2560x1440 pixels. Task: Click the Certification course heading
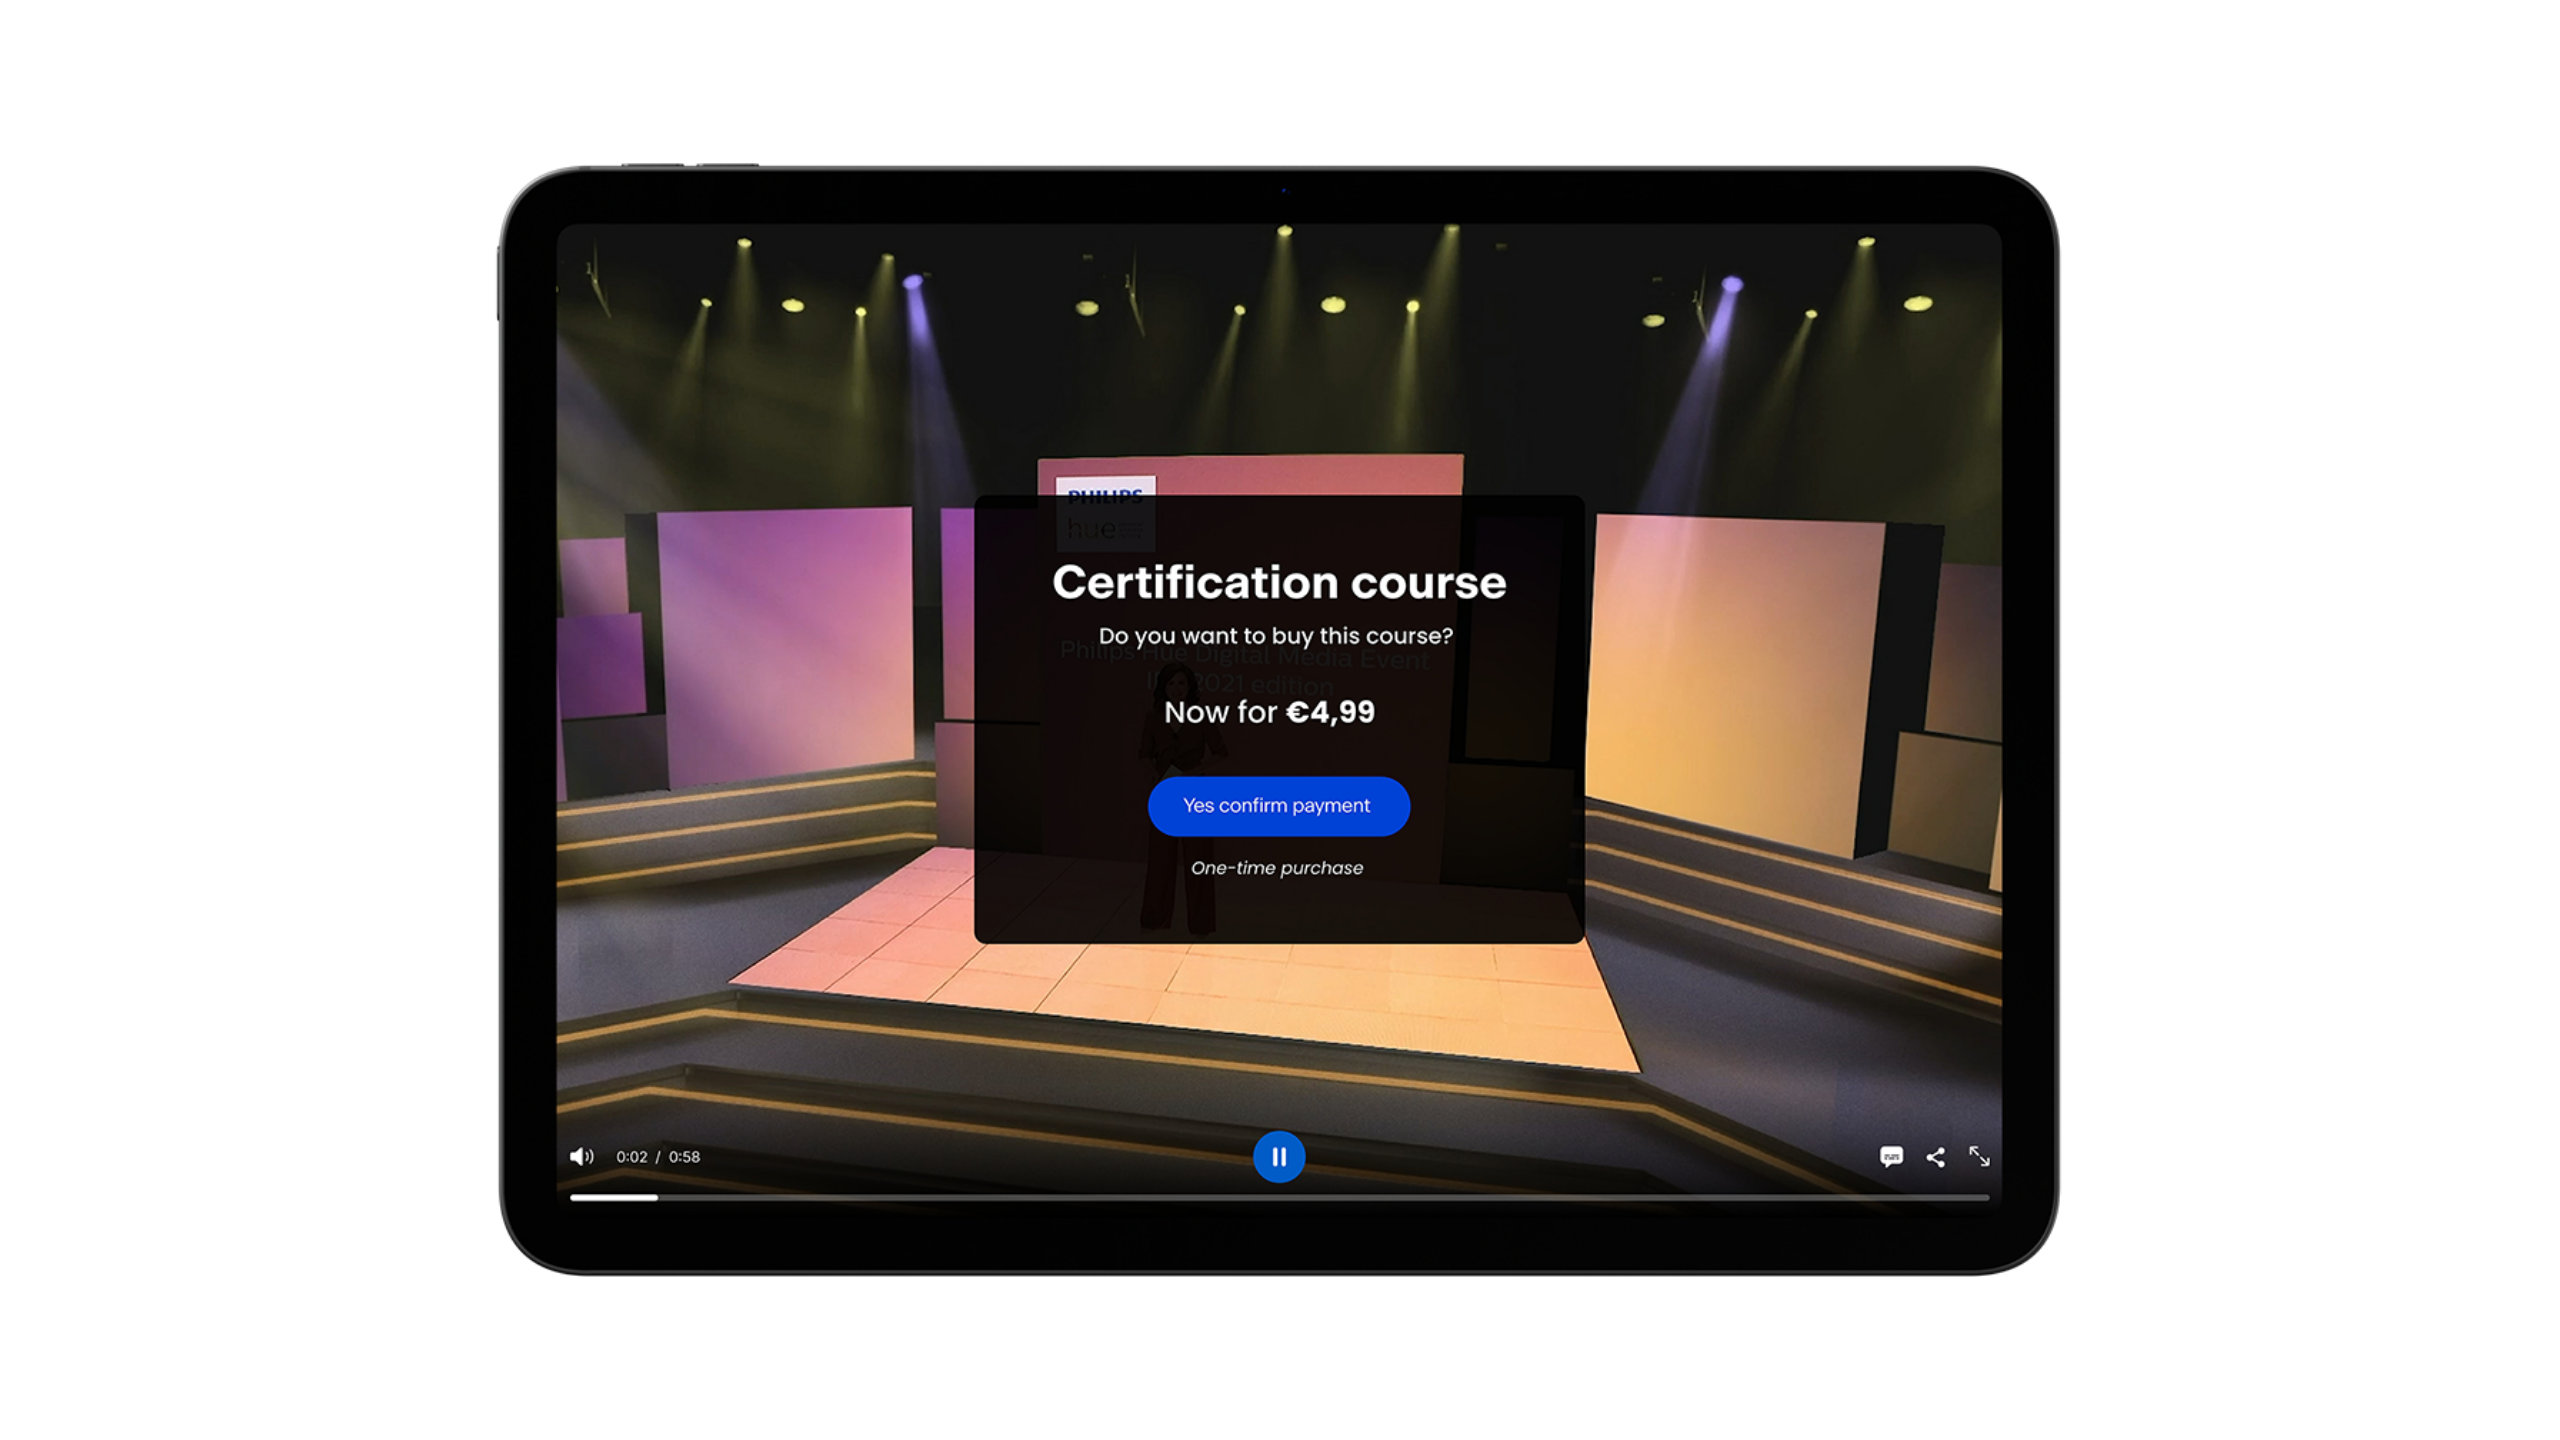(1279, 583)
